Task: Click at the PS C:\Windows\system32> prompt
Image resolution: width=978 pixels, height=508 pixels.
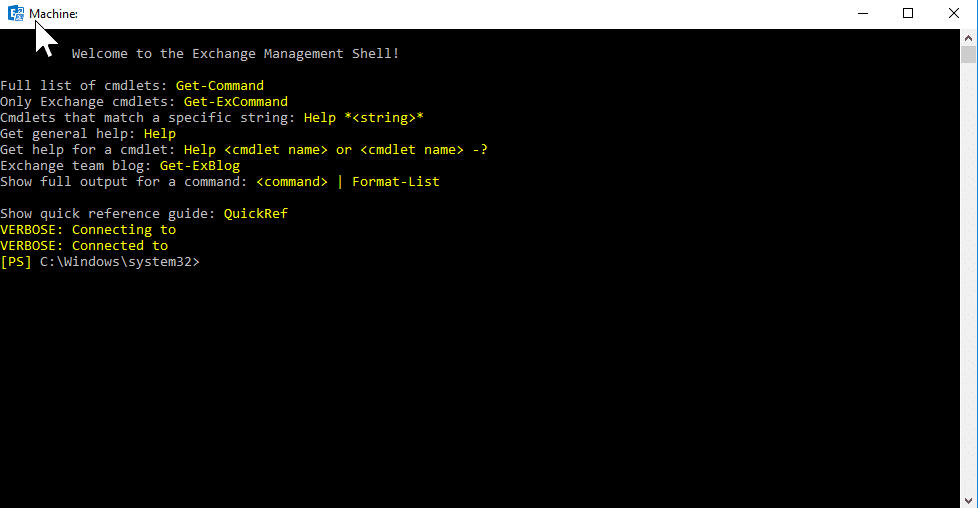Action: [100, 262]
